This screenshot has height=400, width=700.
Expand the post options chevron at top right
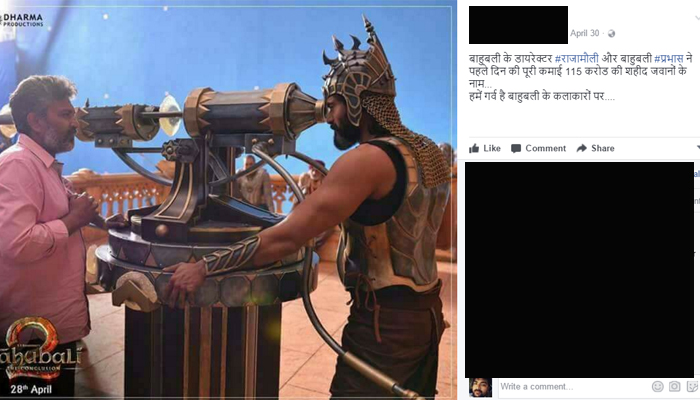pyautogui.click(x=697, y=18)
